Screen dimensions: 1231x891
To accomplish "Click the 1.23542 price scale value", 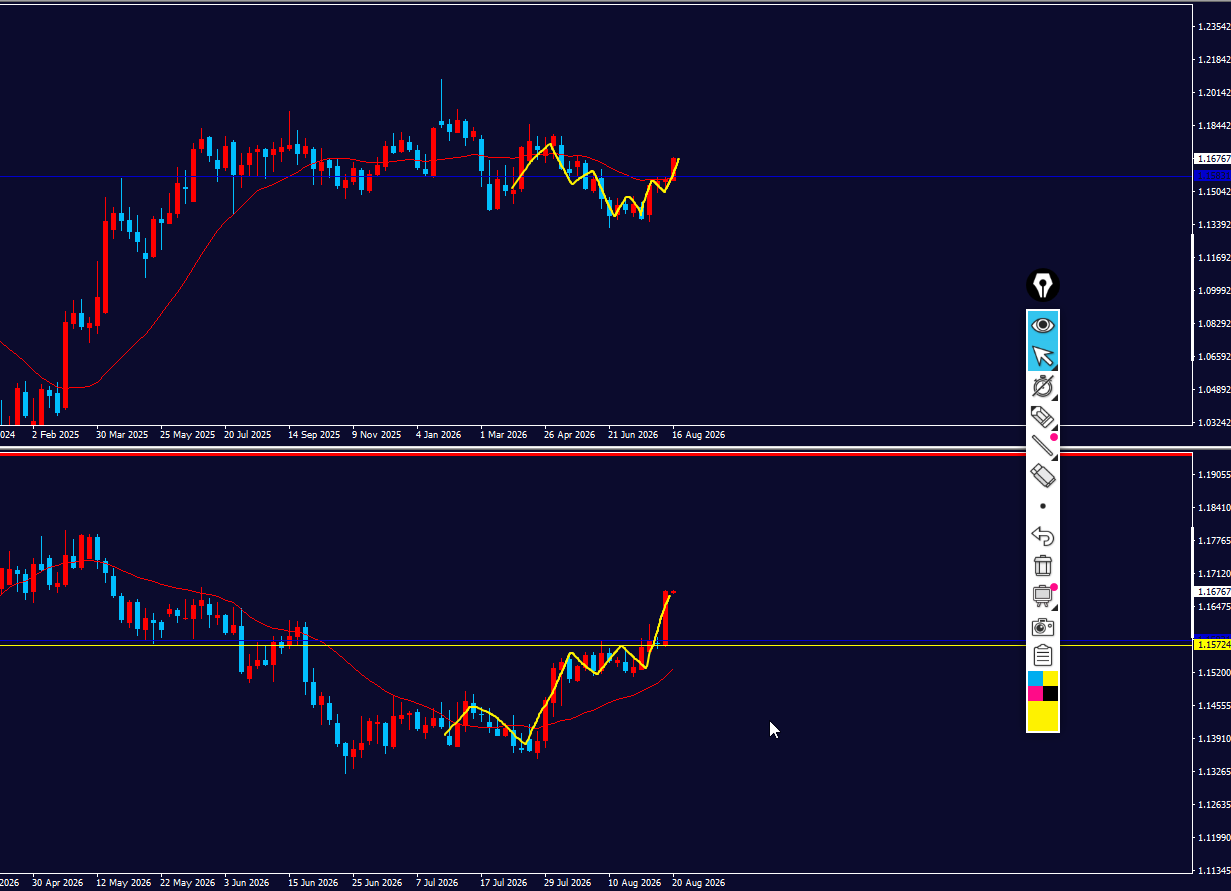I will pyautogui.click(x=1213, y=27).
